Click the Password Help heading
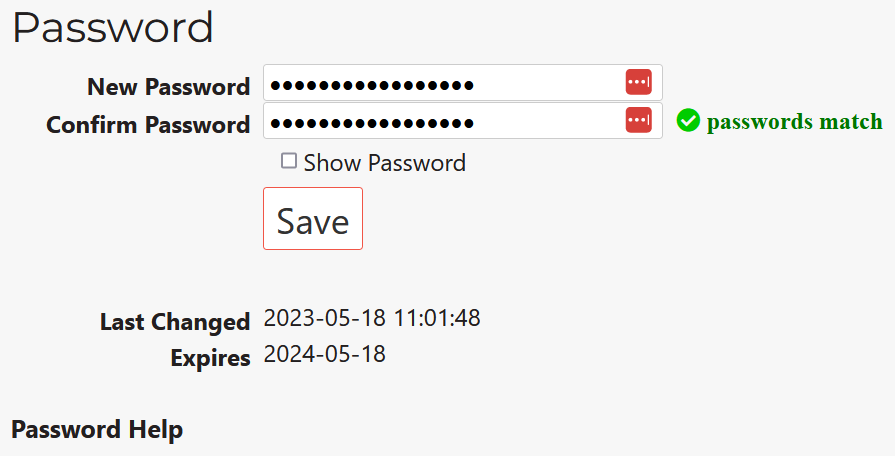The height and width of the screenshot is (456, 895). pyautogui.click(x=97, y=430)
